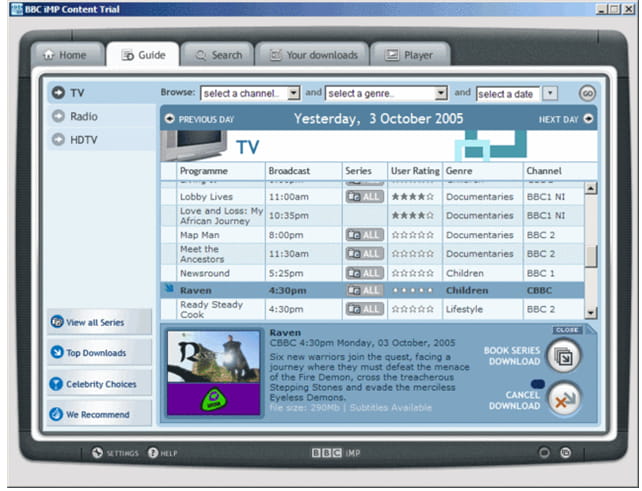642x491 pixels.
Task: Rate Love and Loss using its stars
Action: click(412, 215)
